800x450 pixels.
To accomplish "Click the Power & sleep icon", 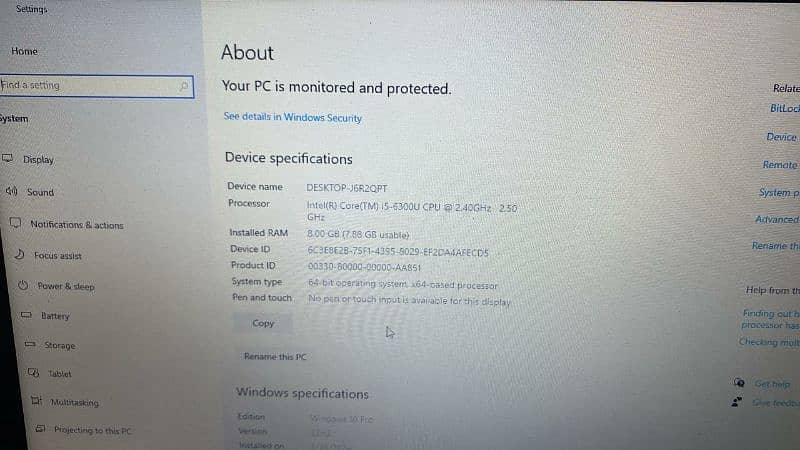I will coord(23,285).
